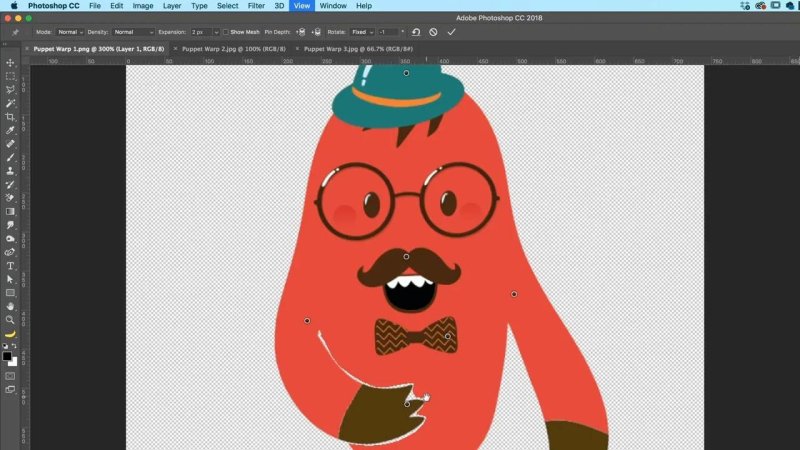Open the File menu

[95, 6]
